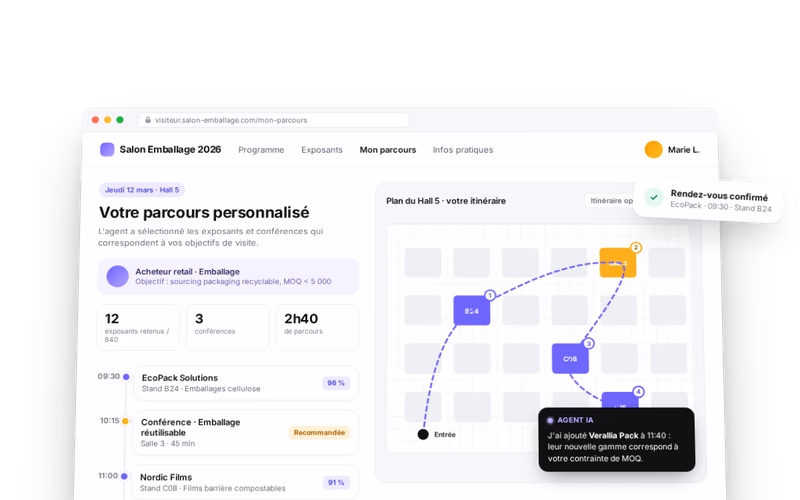Click the black Entrée point on the map
Image resolution: width=800 pixels, height=500 pixels.
click(423, 434)
